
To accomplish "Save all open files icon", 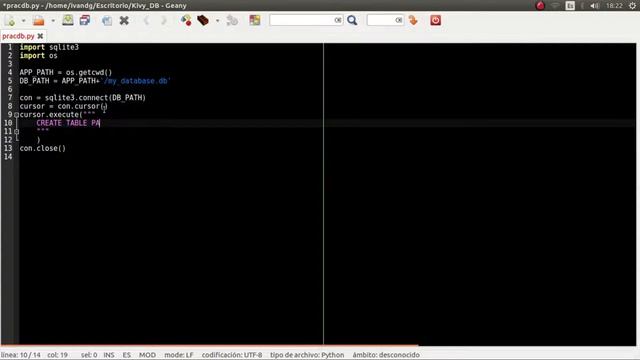I will pos(85,20).
